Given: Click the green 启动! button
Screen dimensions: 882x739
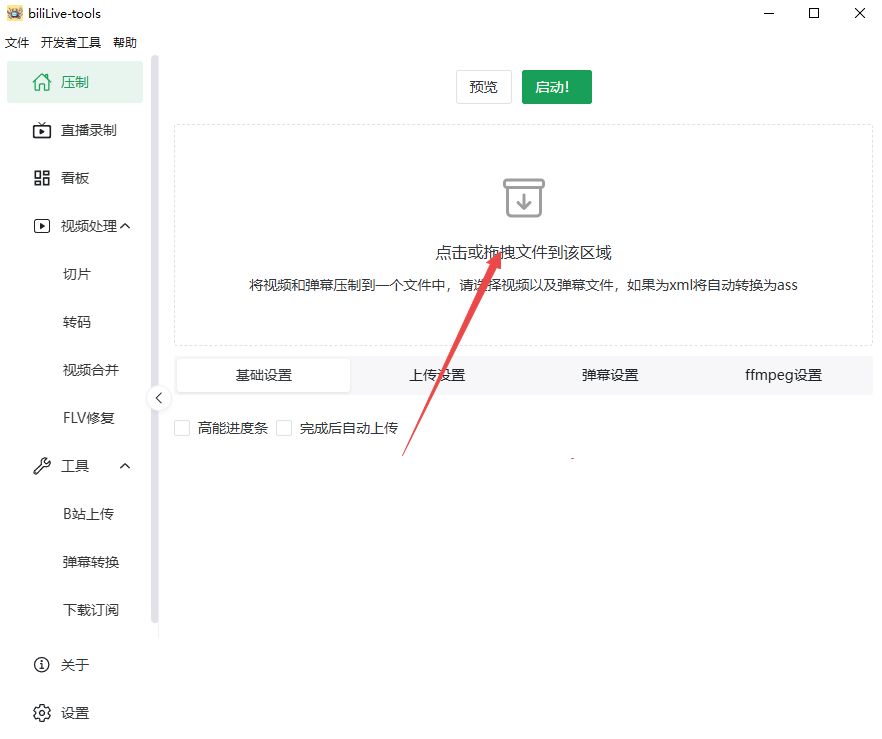Looking at the screenshot, I should pyautogui.click(x=556, y=87).
